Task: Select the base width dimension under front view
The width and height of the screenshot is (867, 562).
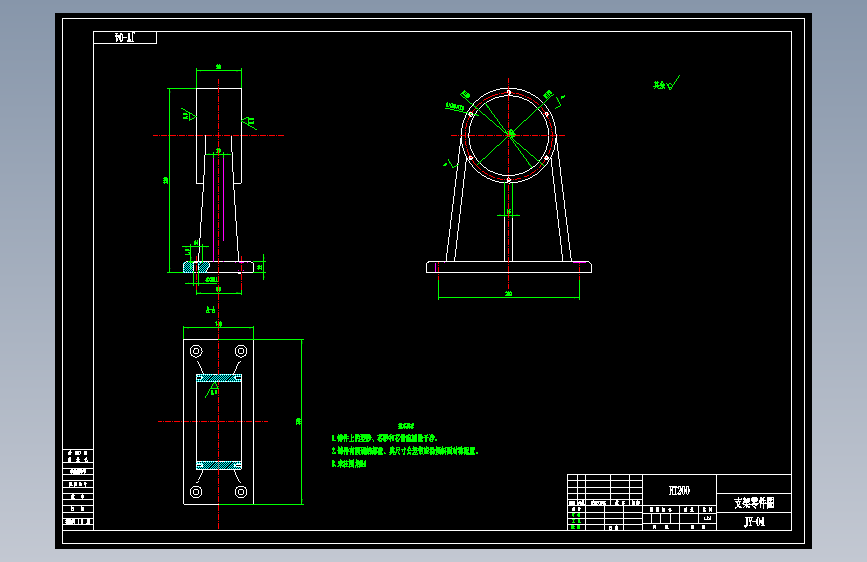Action: click(x=509, y=294)
